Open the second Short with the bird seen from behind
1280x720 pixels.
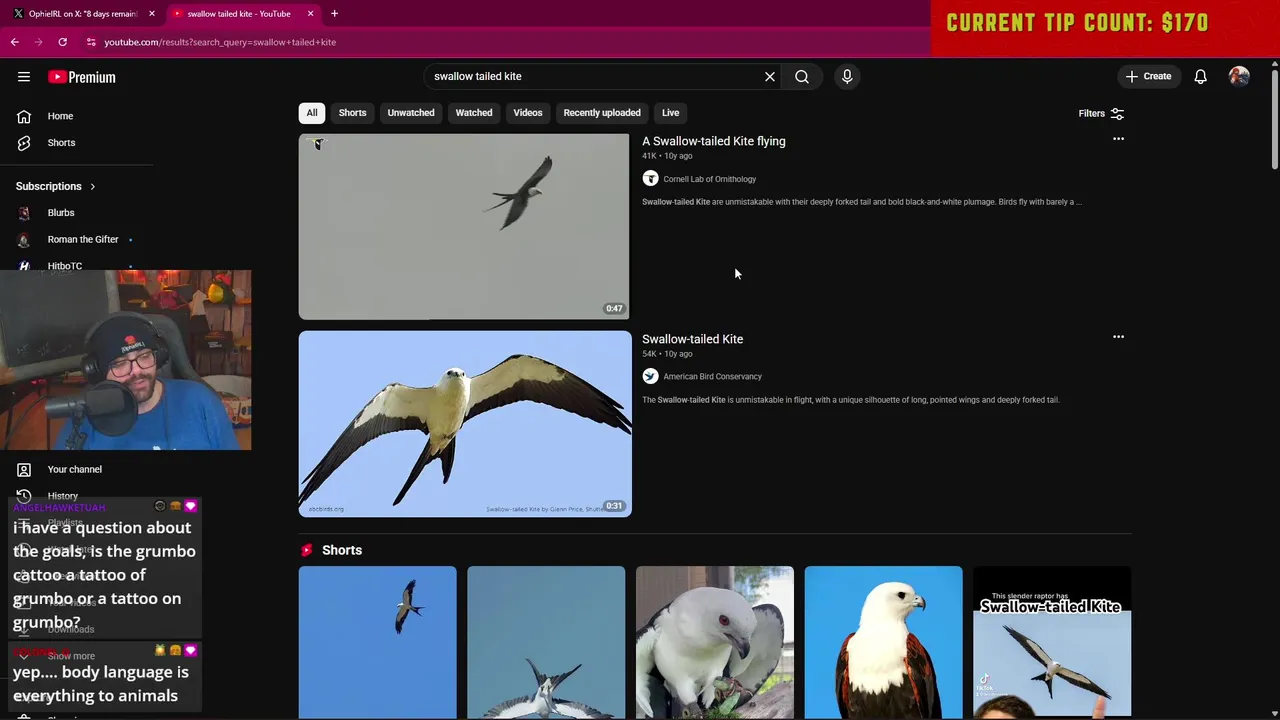coord(546,642)
